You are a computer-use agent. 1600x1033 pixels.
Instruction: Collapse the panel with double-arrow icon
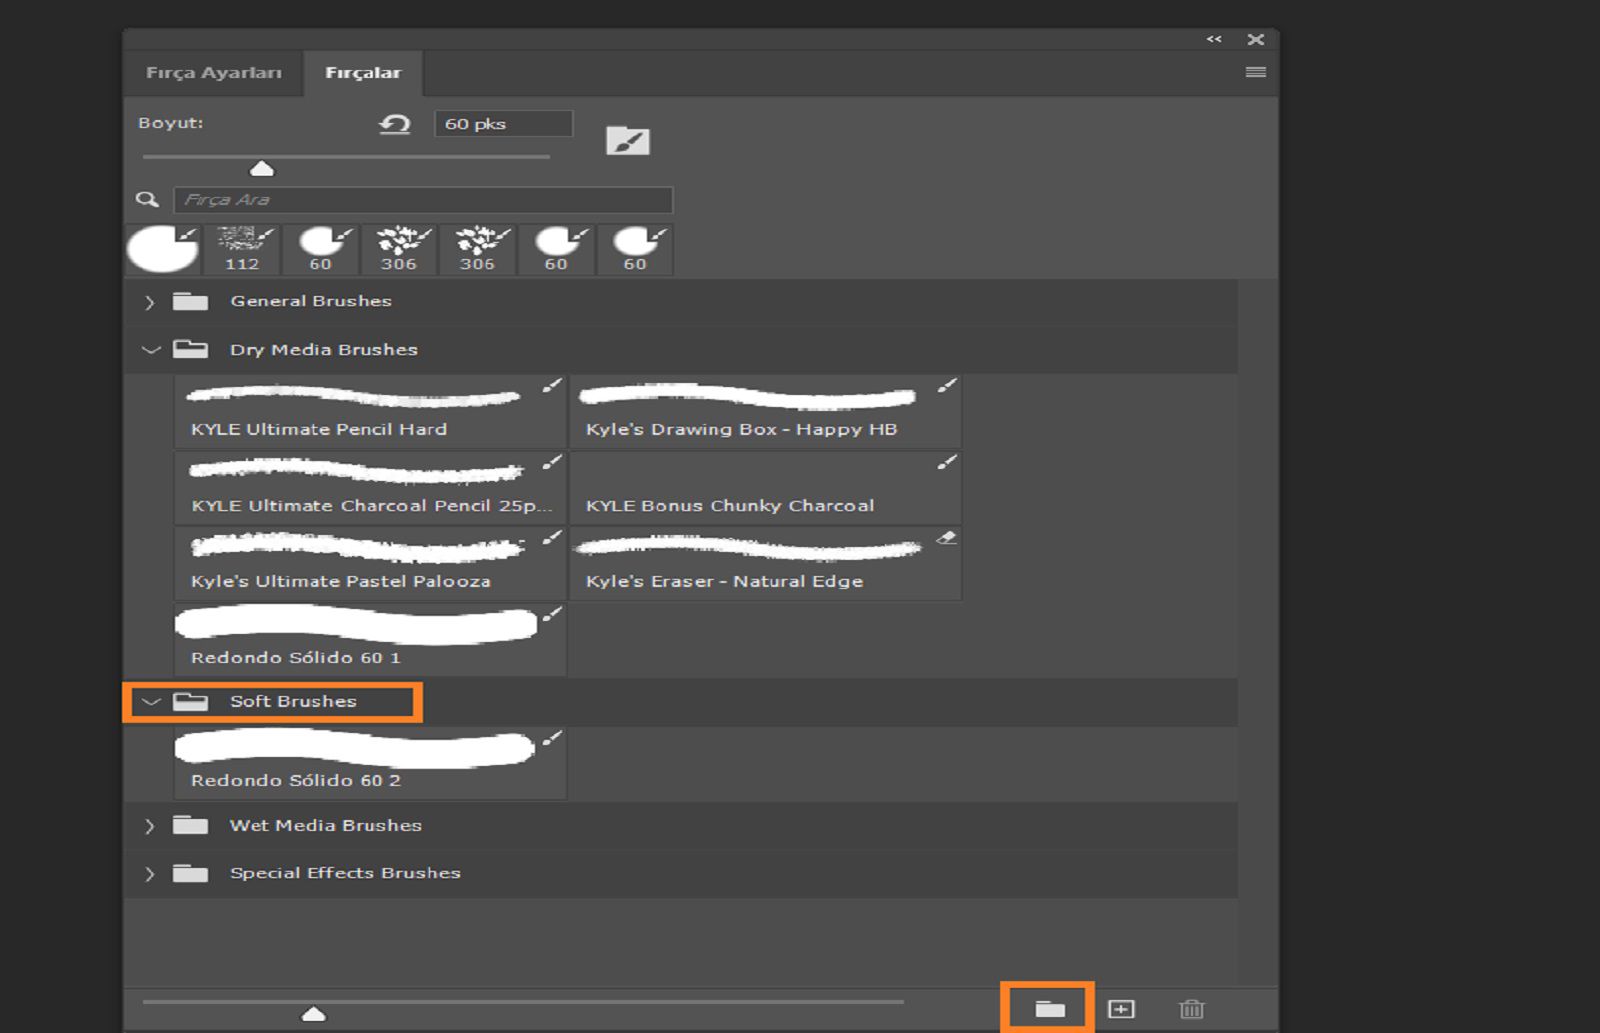point(1214,39)
